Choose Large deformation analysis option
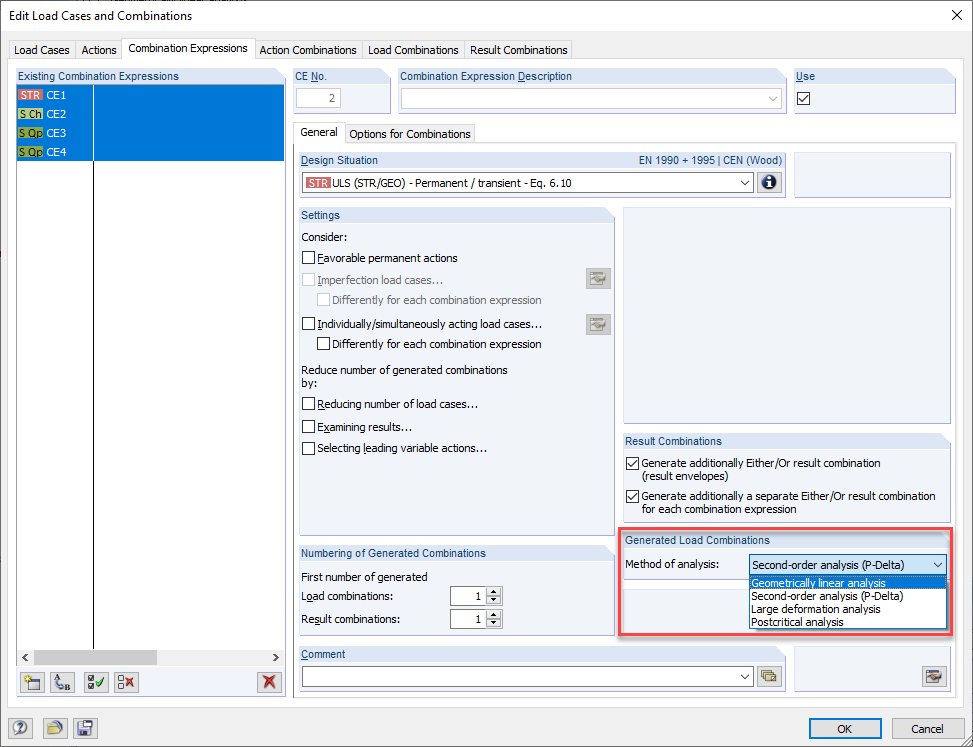The height and width of the screenshot is (747, 973). 848,609
